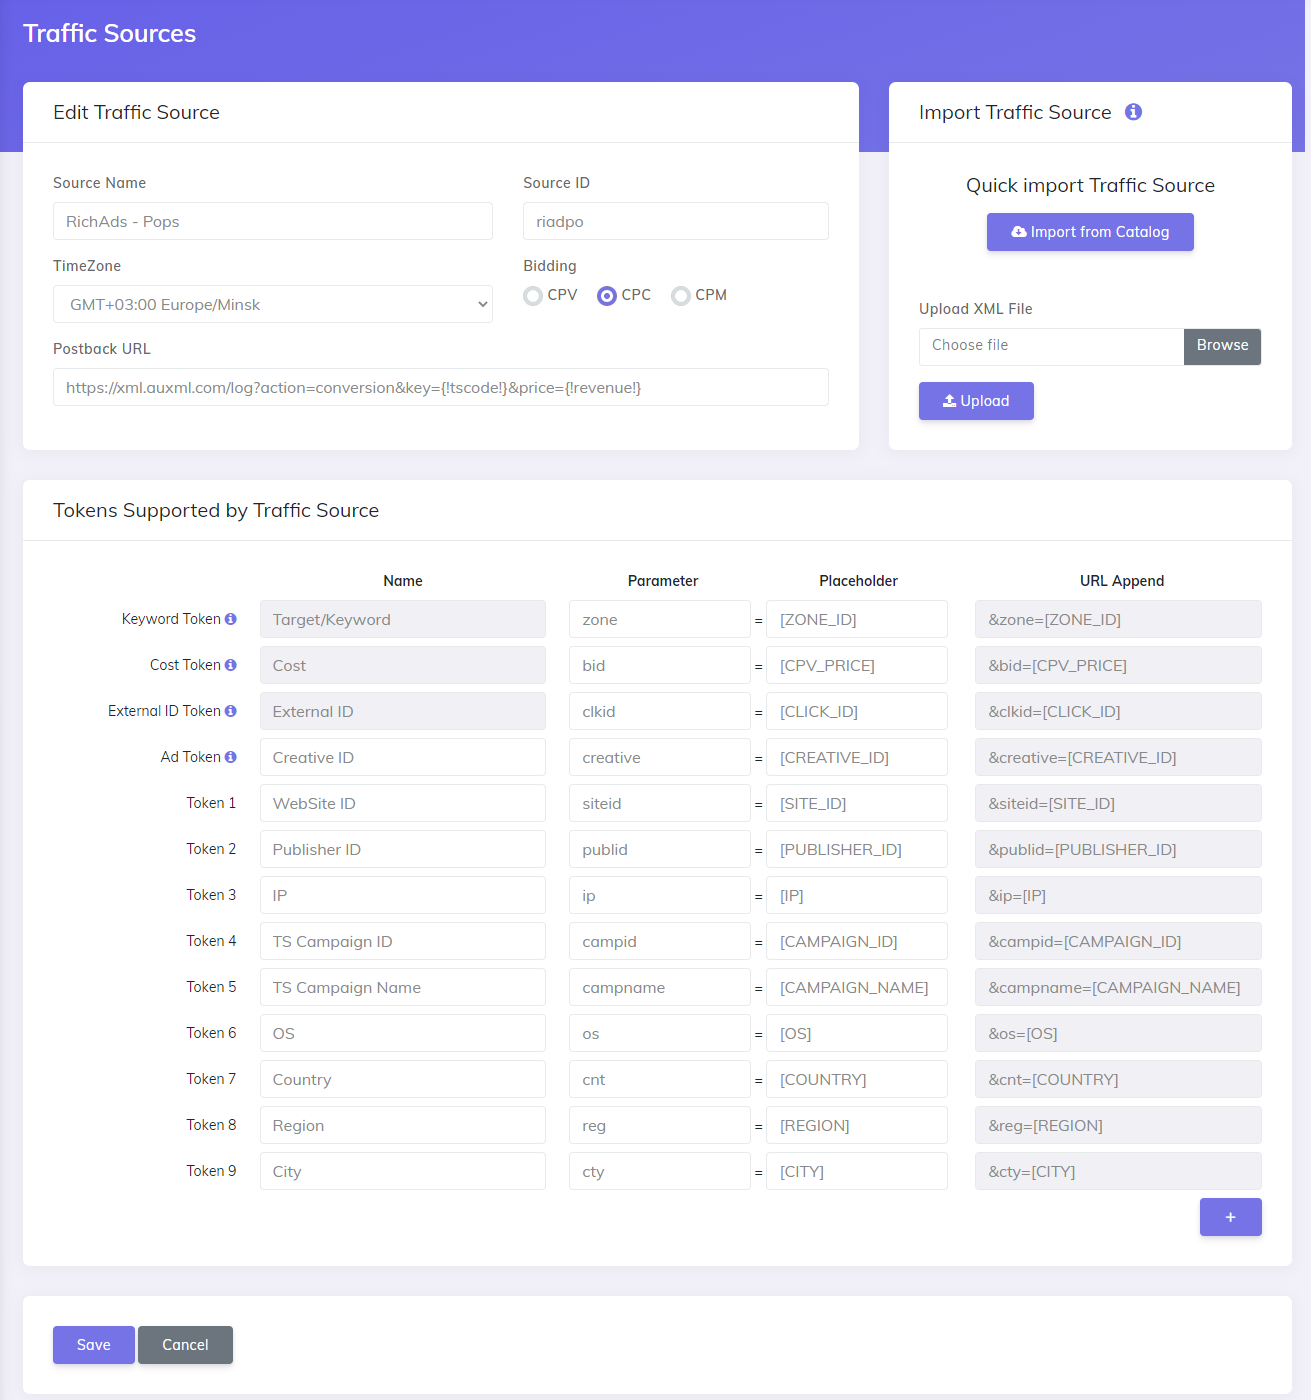The image size is (1311, 1400).
Task: Open the TimeZone dropdown
Action: pos(272,304)
